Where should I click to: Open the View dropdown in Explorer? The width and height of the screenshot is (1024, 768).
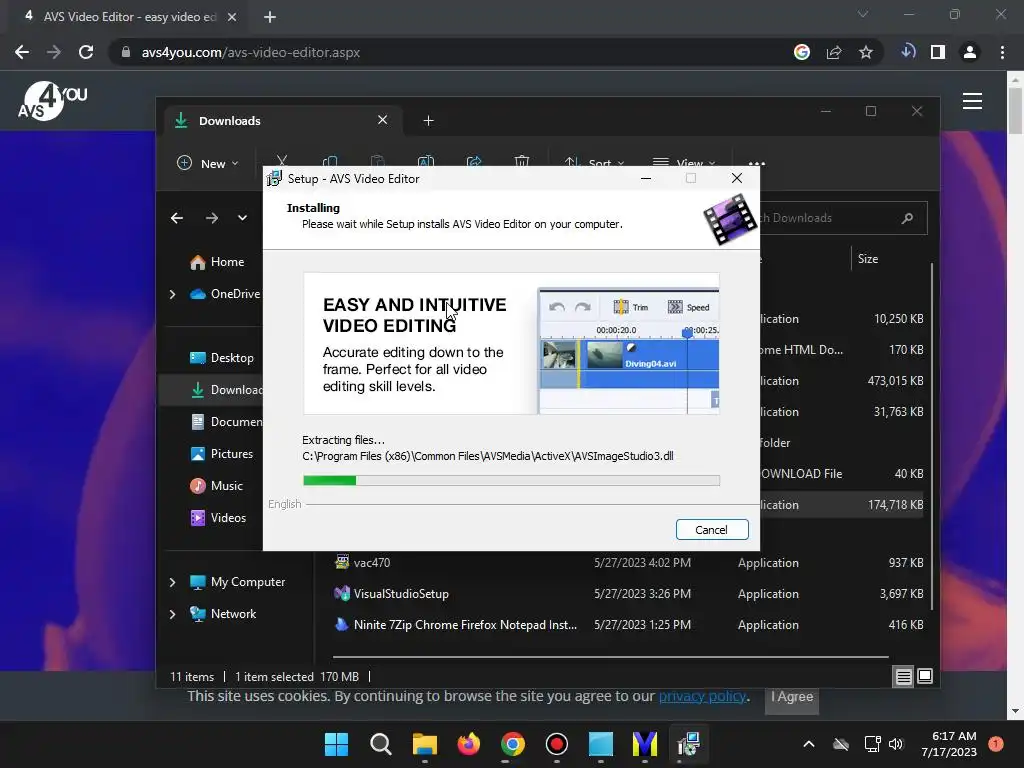click(x=684, y=163)
